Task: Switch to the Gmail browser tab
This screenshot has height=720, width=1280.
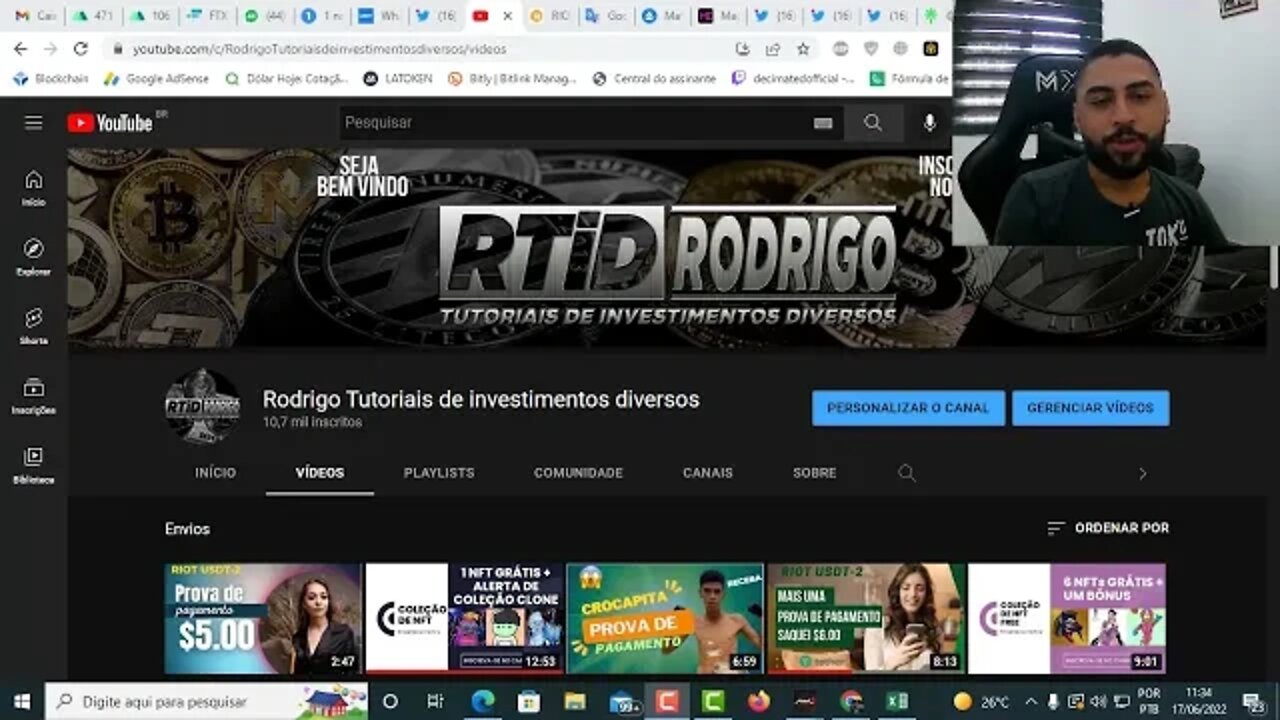Action: click(34, 16)
